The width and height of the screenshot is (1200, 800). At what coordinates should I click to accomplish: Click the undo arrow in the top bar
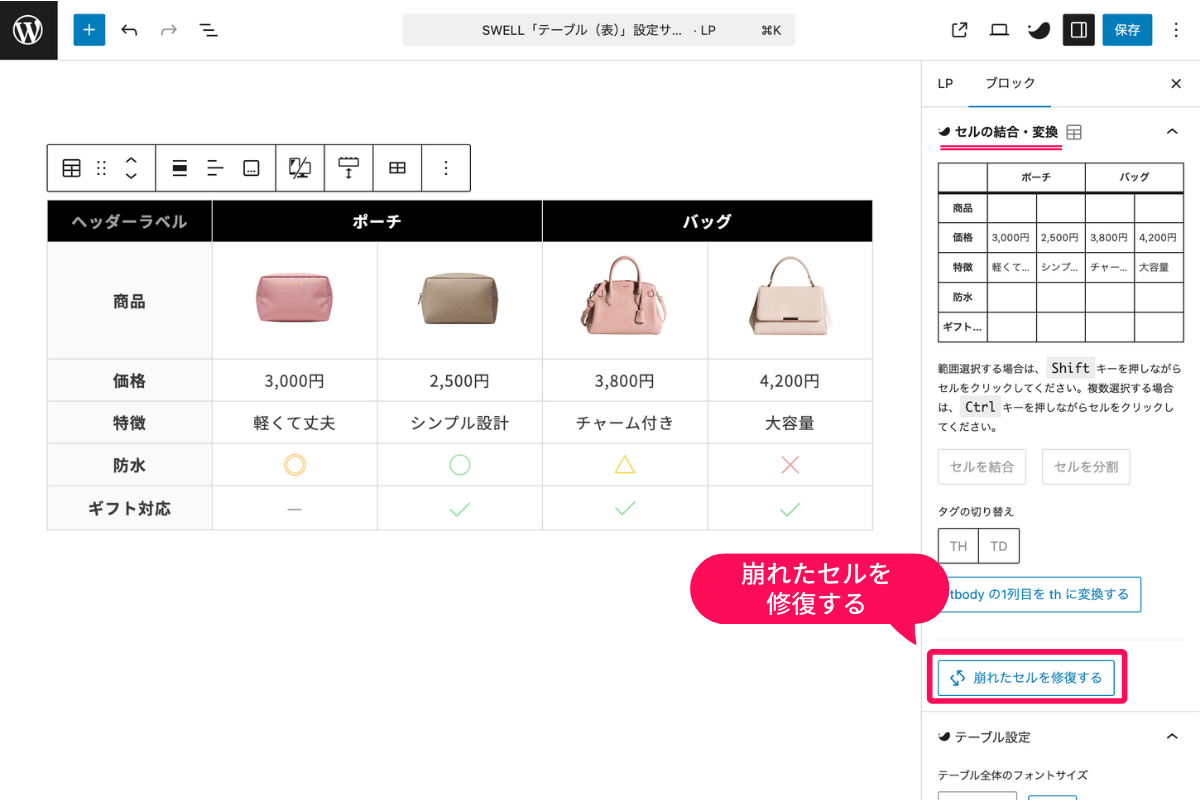(x=129, y=30)
